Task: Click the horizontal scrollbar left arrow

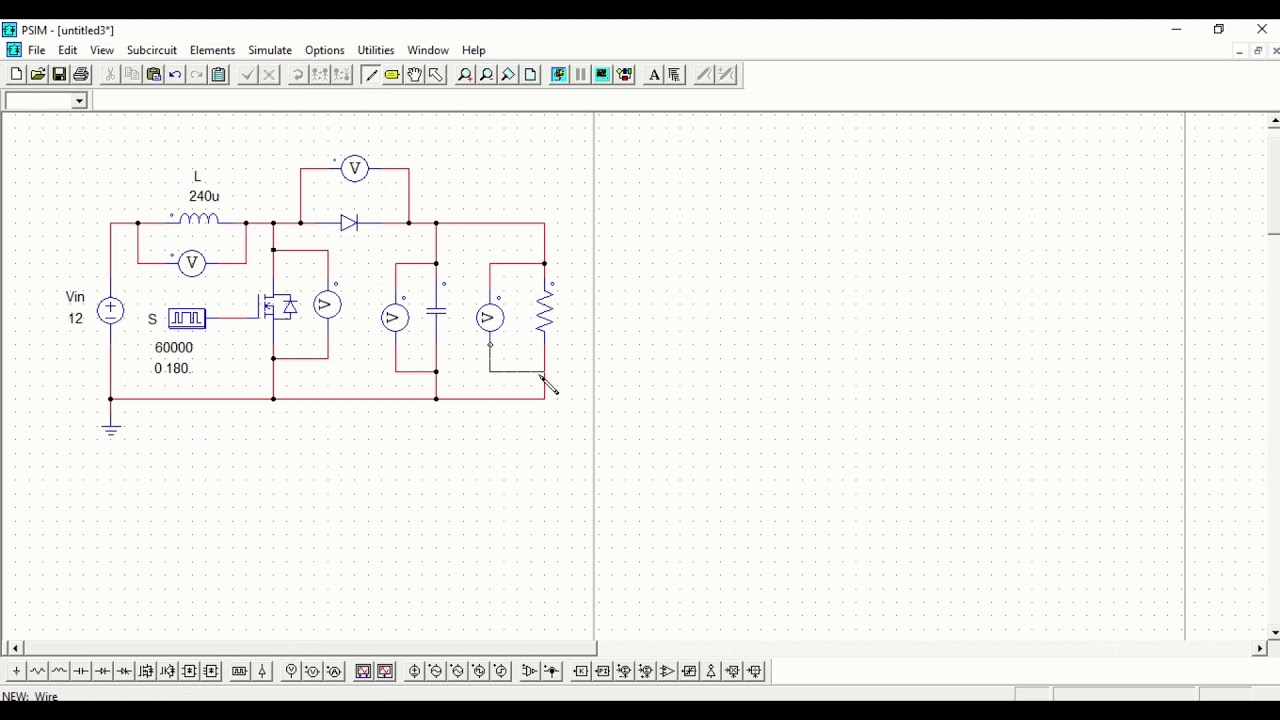Action: (x=13, y=648)
